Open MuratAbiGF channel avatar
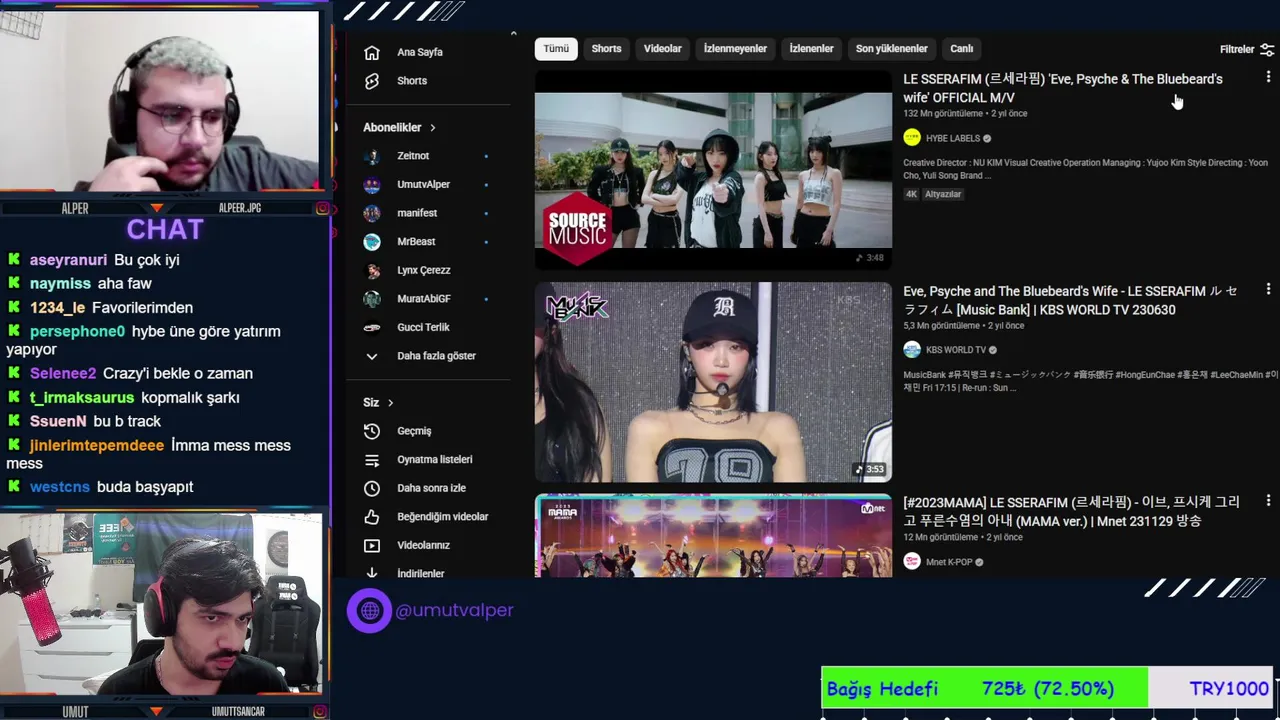This screenshot has width=1280, height=720. tap(372, 299)
